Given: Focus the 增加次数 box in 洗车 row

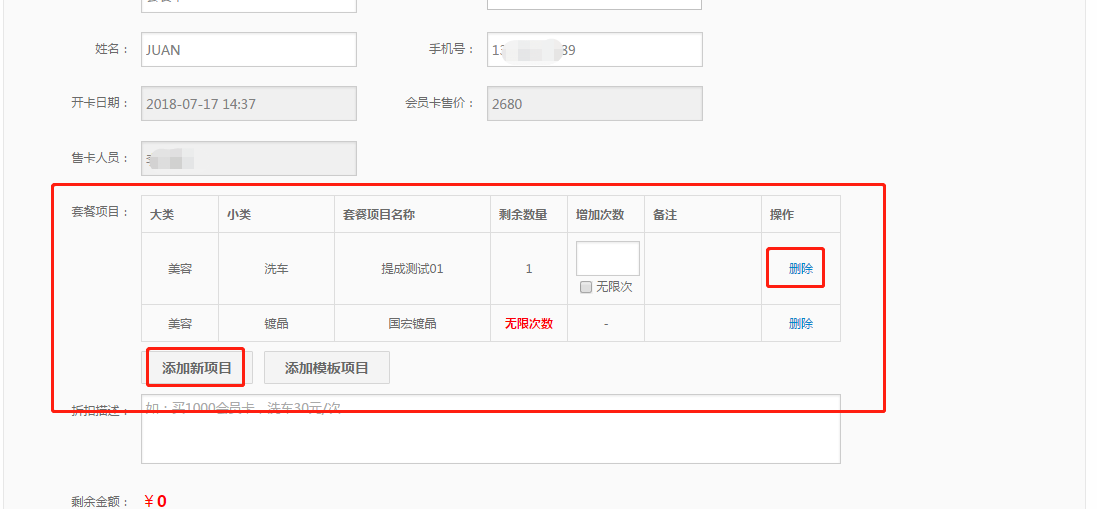Looking at the screenshot, I should point(607,258).
